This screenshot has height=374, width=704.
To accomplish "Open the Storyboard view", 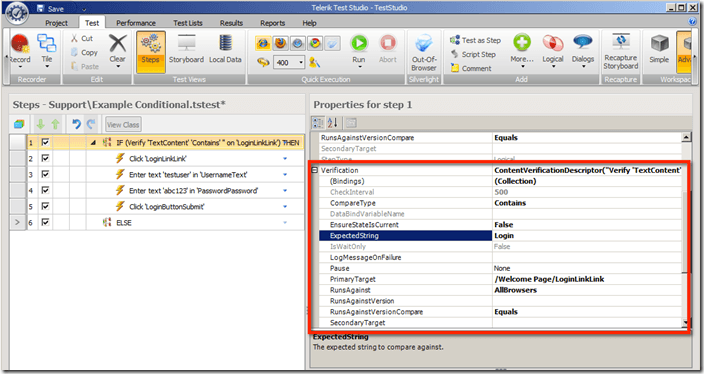I will point(186,49).
